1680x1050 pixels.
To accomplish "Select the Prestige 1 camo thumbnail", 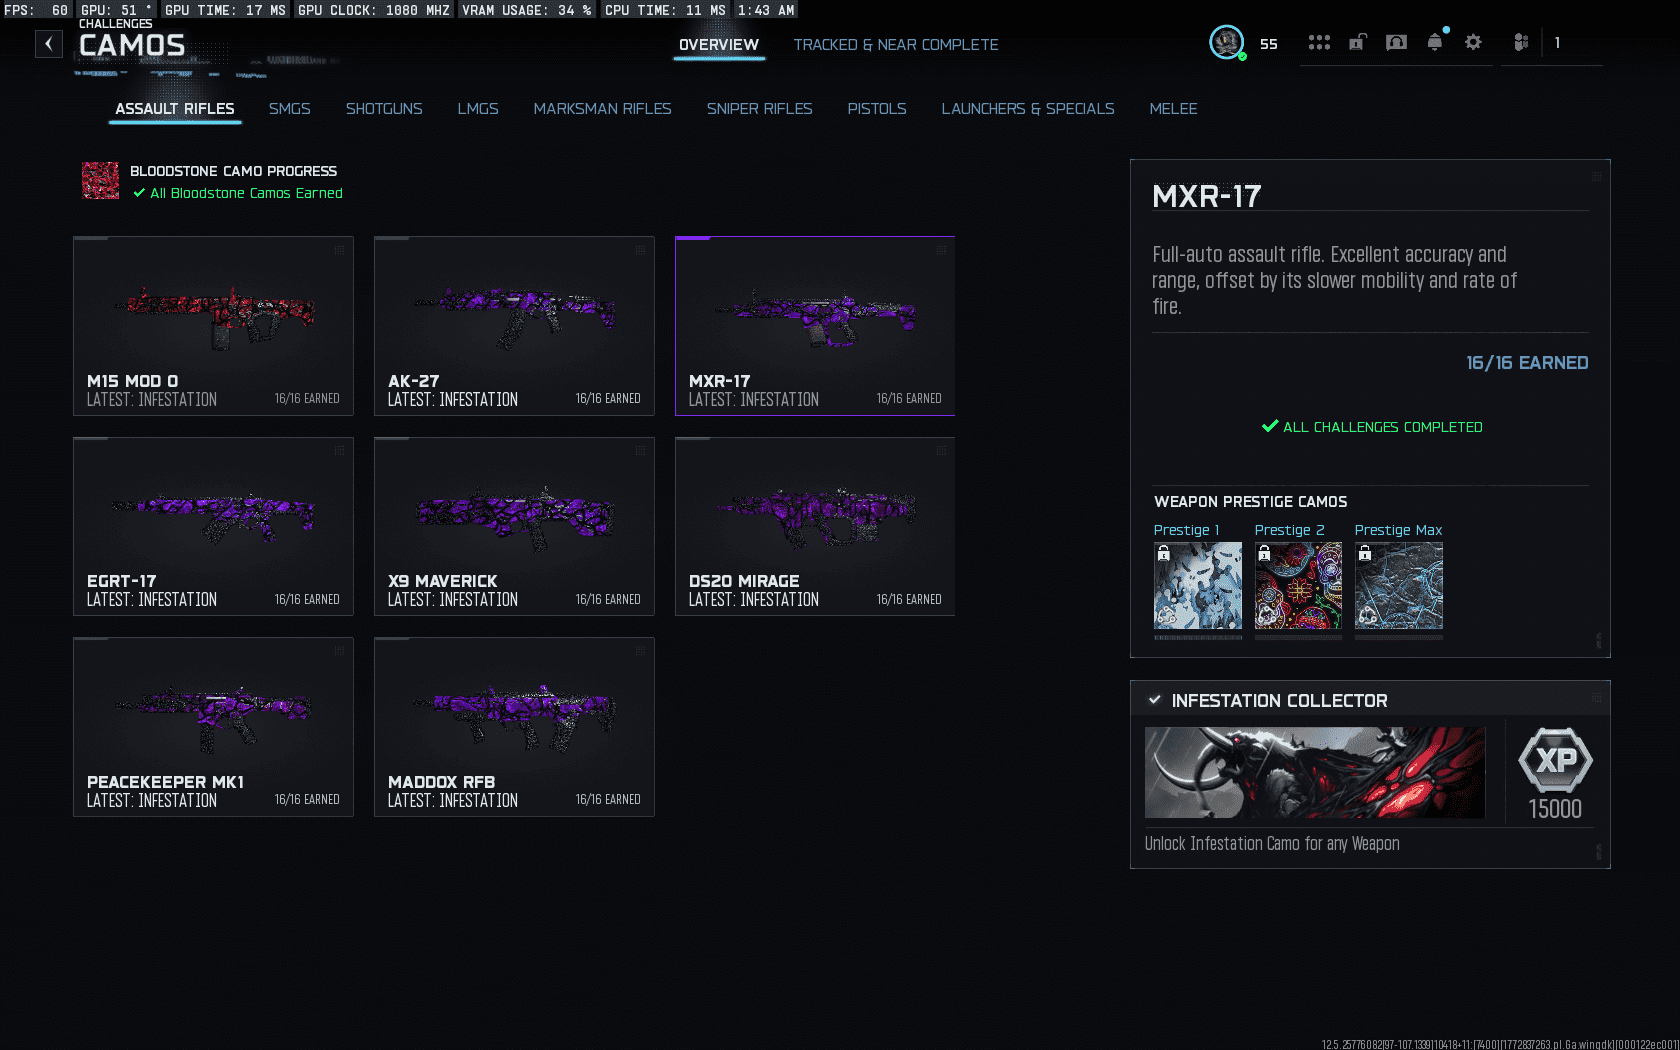I will tap(1198, 586).
